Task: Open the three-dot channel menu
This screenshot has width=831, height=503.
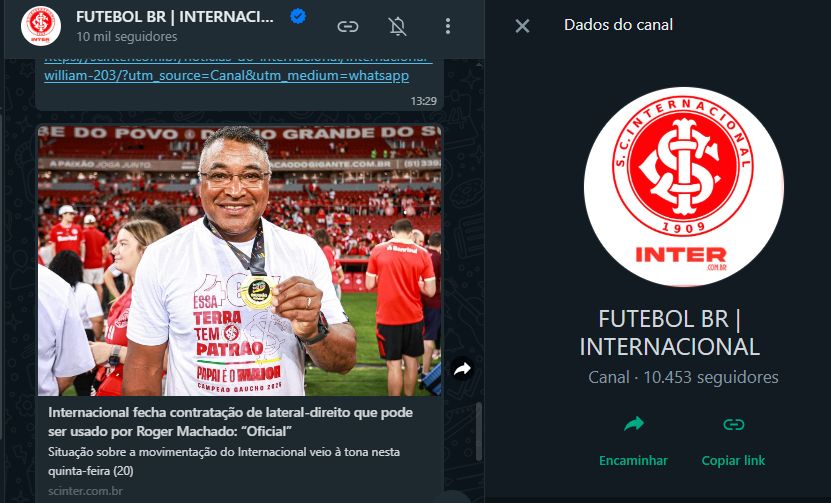Action: [448, 26]
